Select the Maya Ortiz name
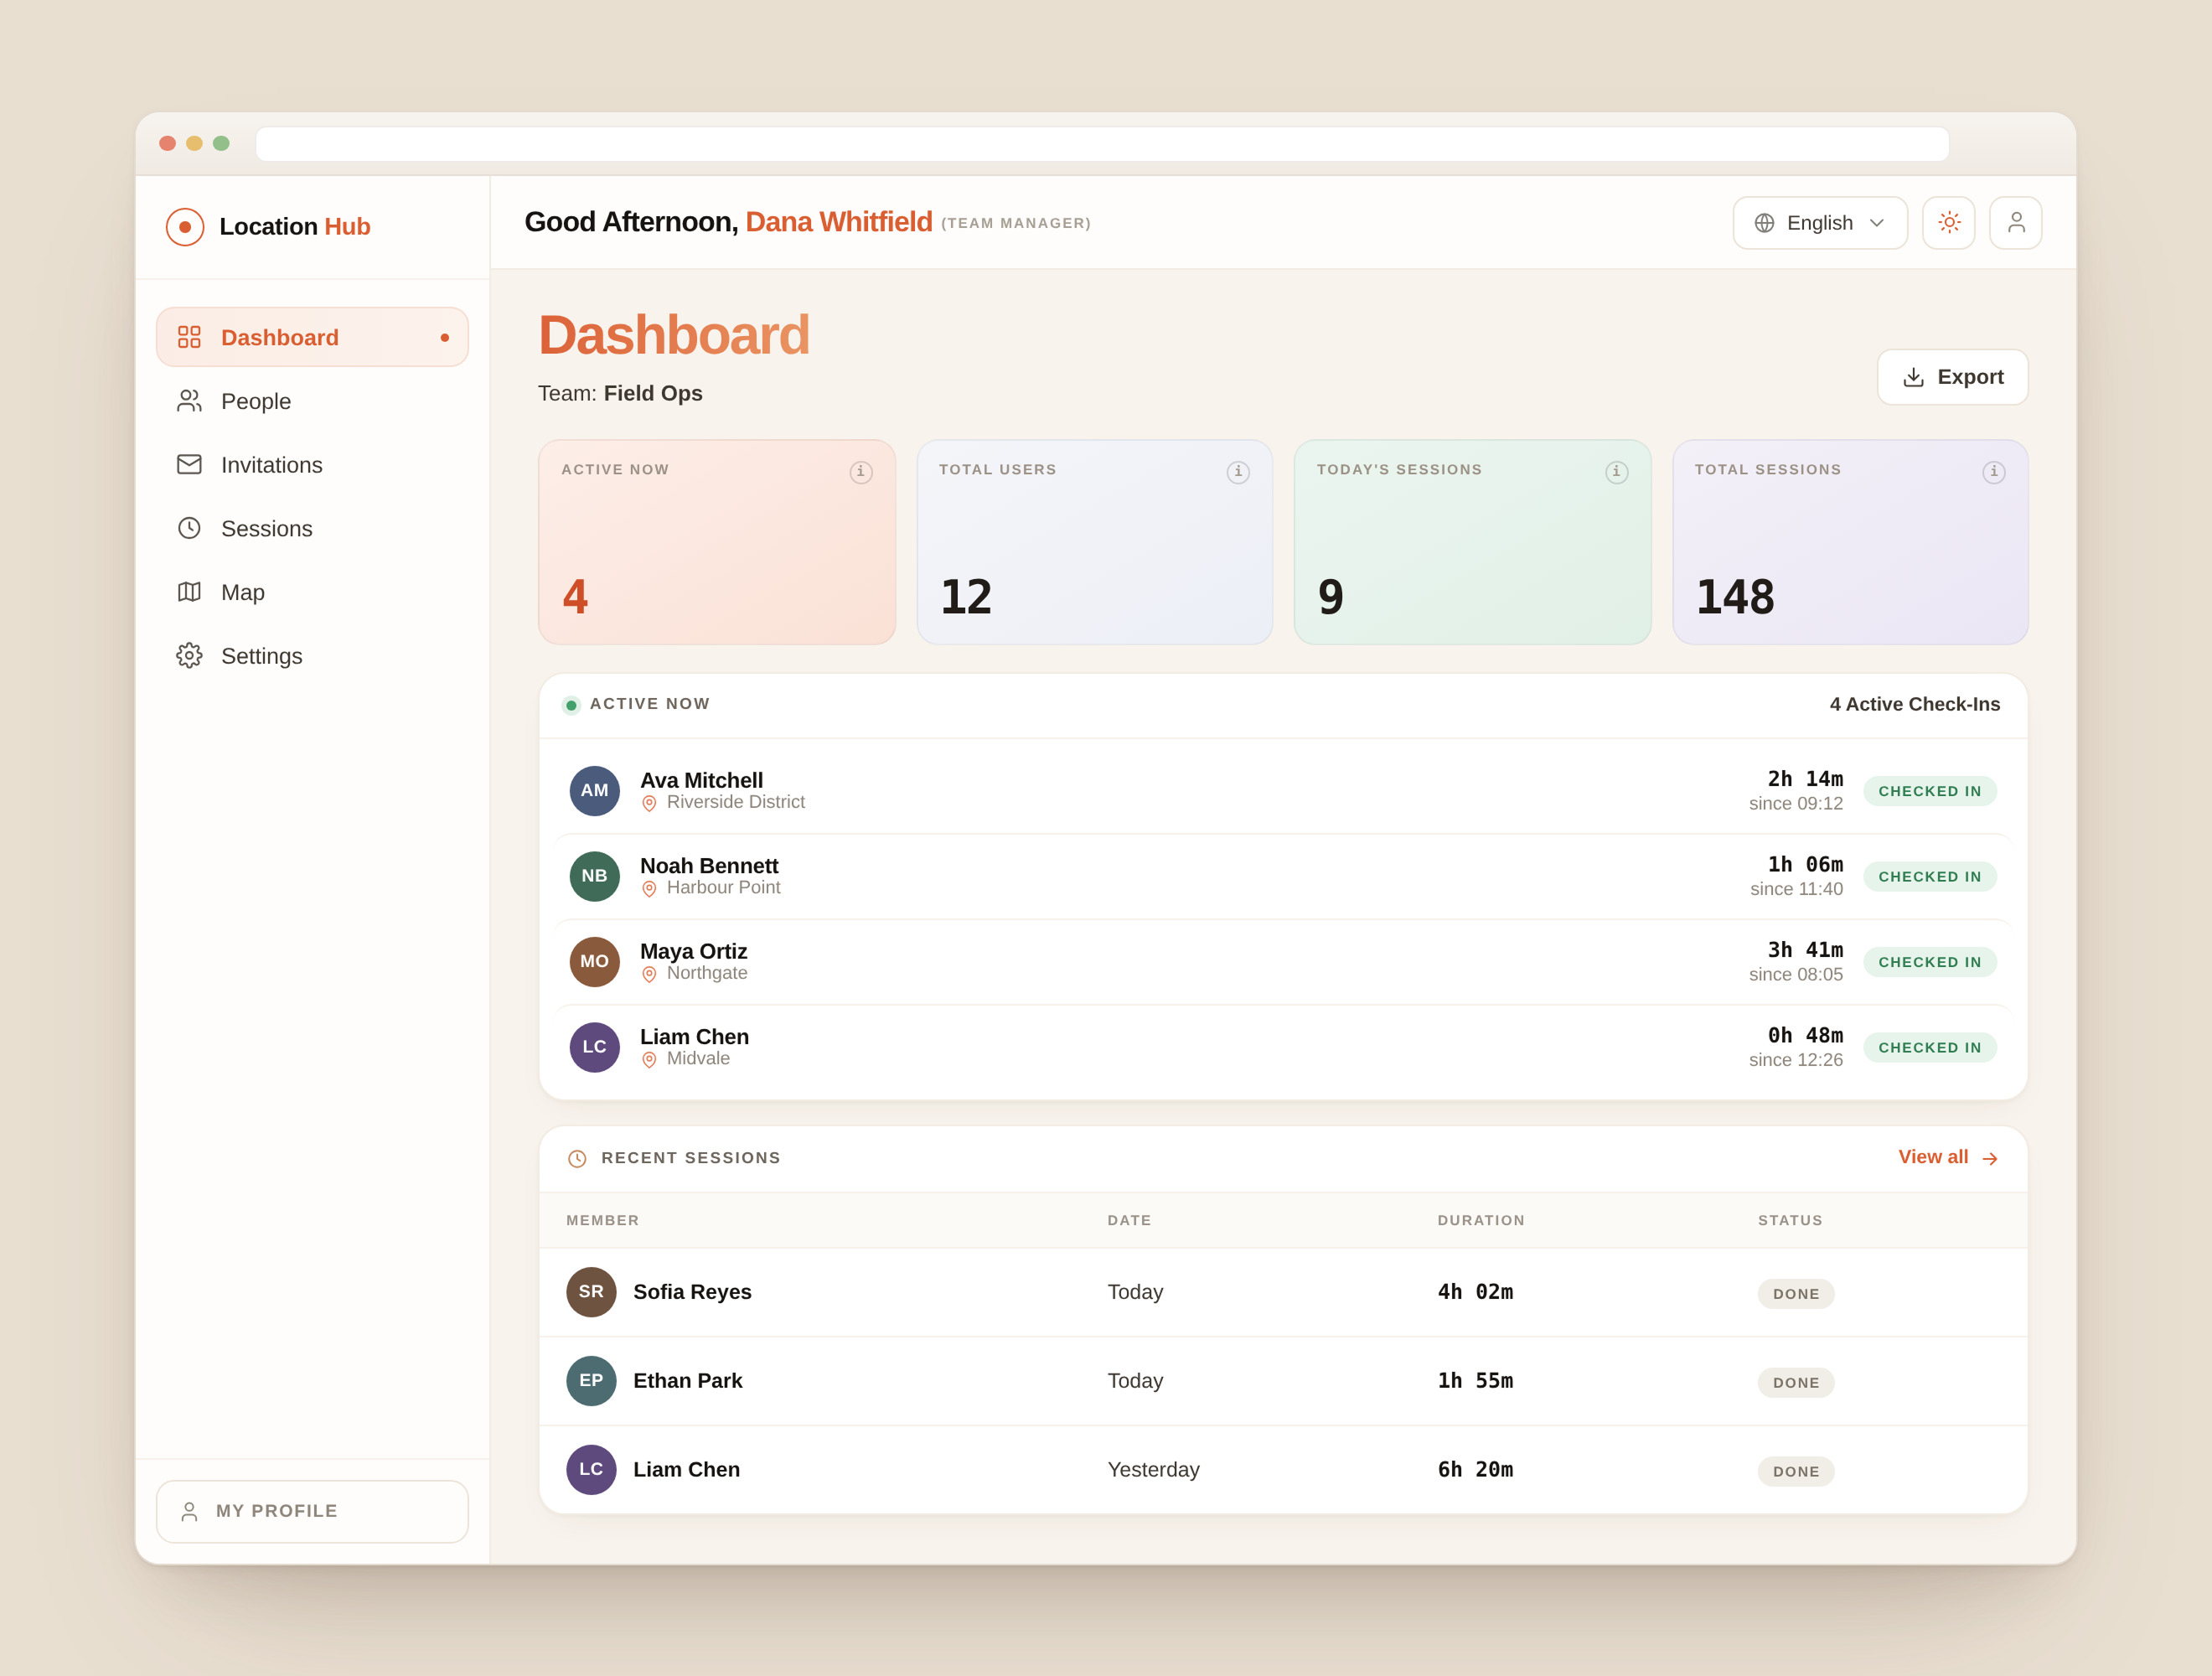2212x1676 pixels. (x=693, y=951)
